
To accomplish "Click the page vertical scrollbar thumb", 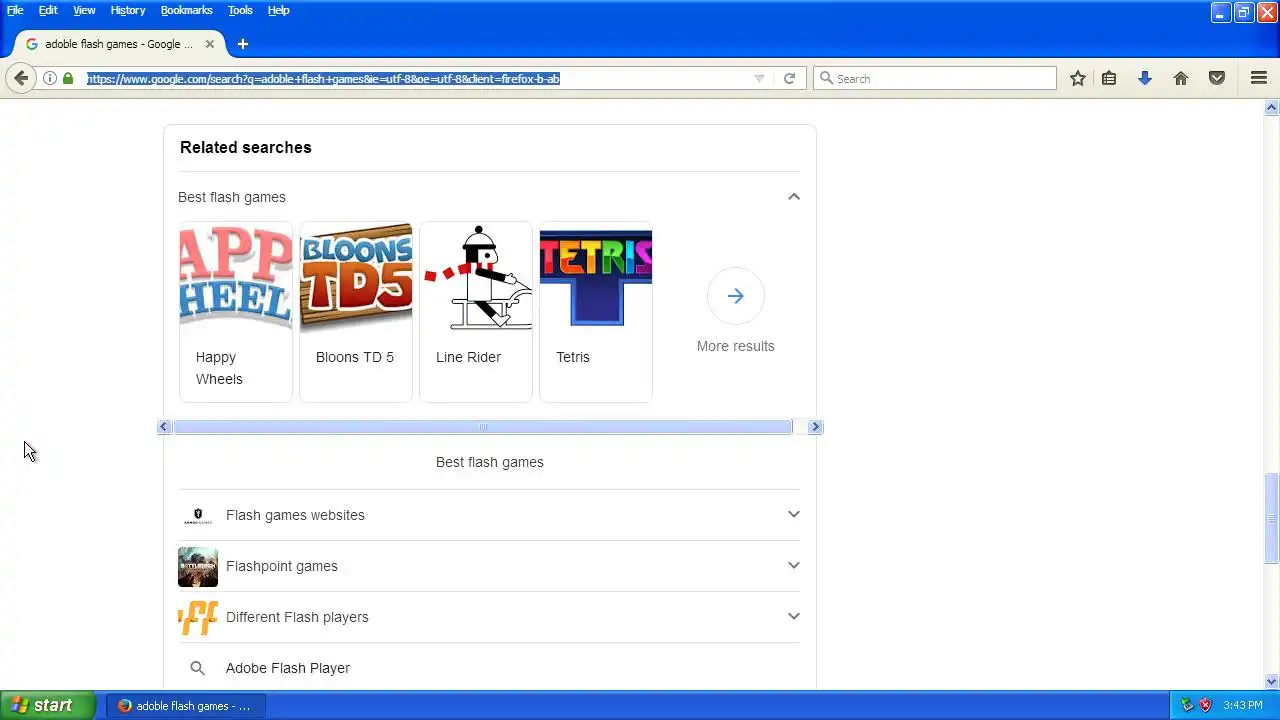I will [1272, 518].
